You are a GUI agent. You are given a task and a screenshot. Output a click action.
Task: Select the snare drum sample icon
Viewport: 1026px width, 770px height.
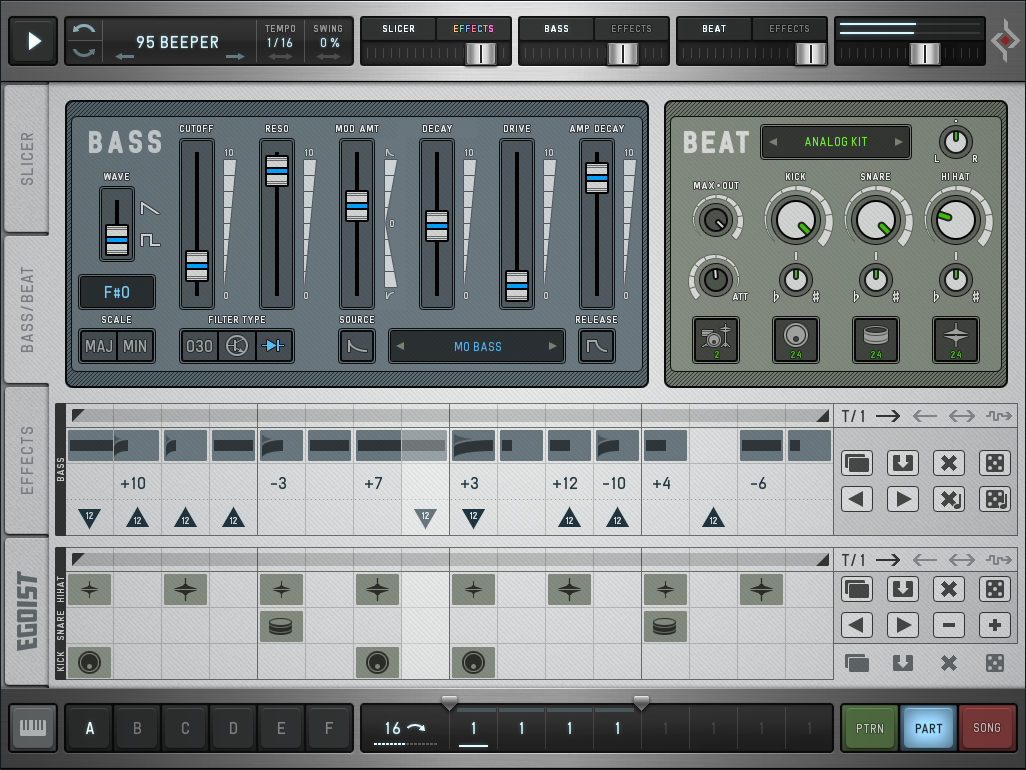[876, 340]
